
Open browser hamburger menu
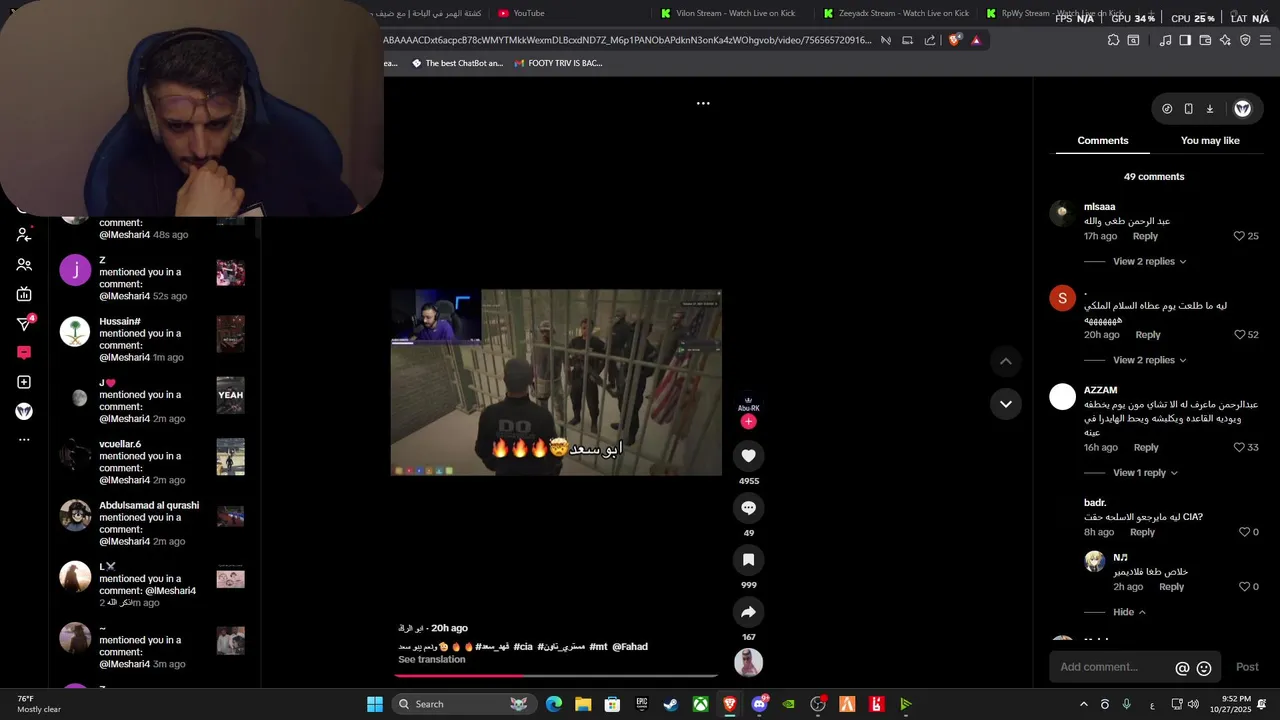[1265, 40]
